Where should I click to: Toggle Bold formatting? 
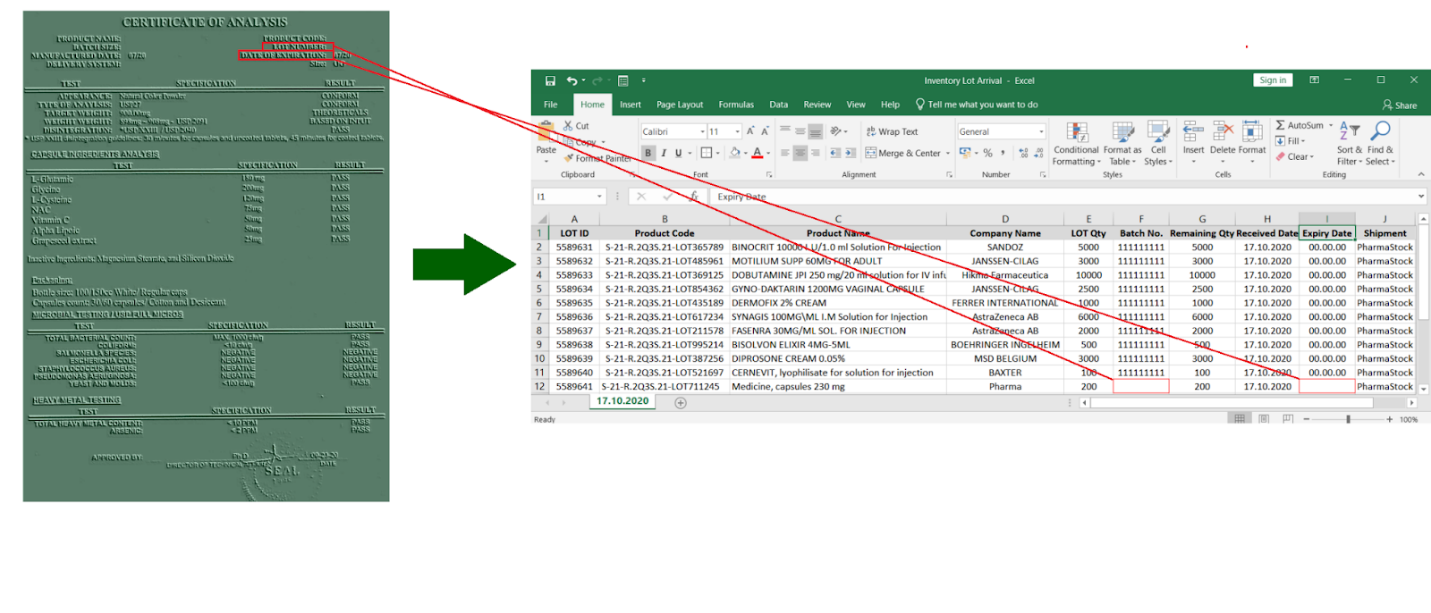(x=648, y=153)
